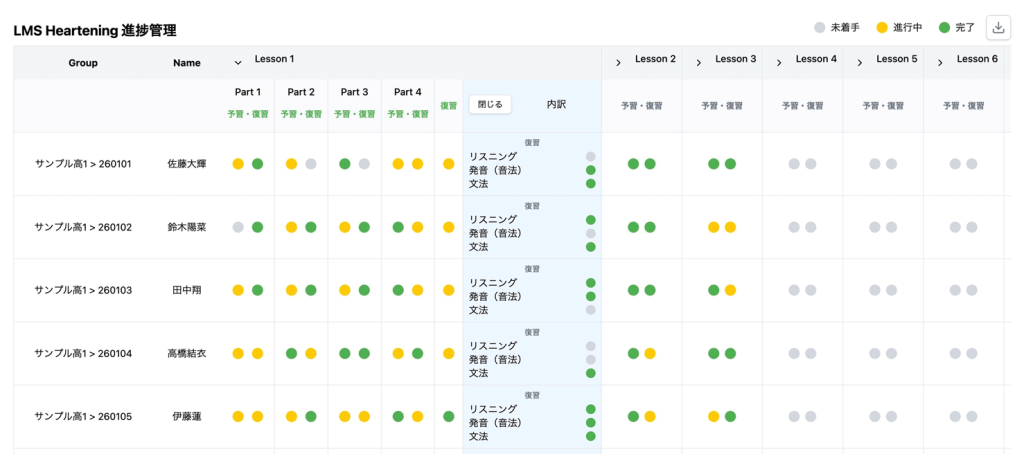1024x454 pixels.
Task: Expand the Lesson 5 column
Action: 859,62
